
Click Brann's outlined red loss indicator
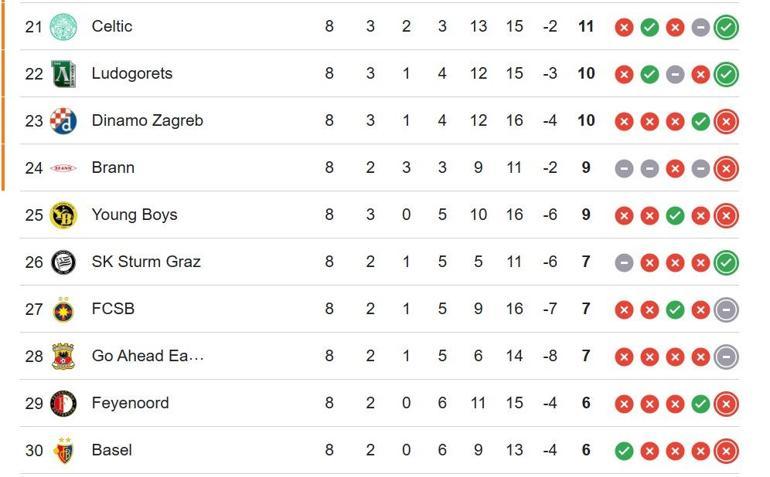726,169
